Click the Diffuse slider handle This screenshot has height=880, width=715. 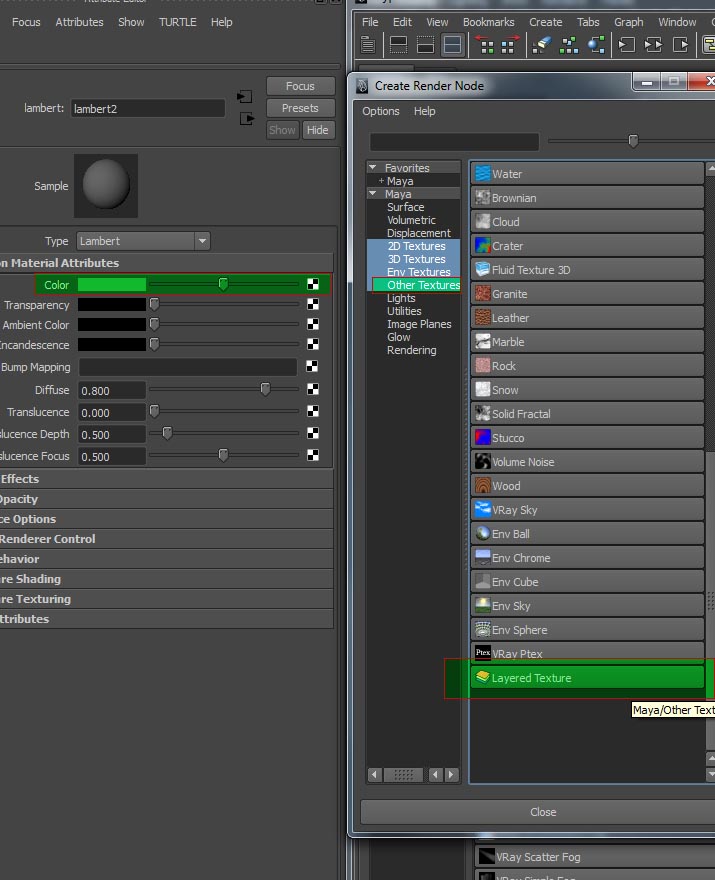pos(265,388)
